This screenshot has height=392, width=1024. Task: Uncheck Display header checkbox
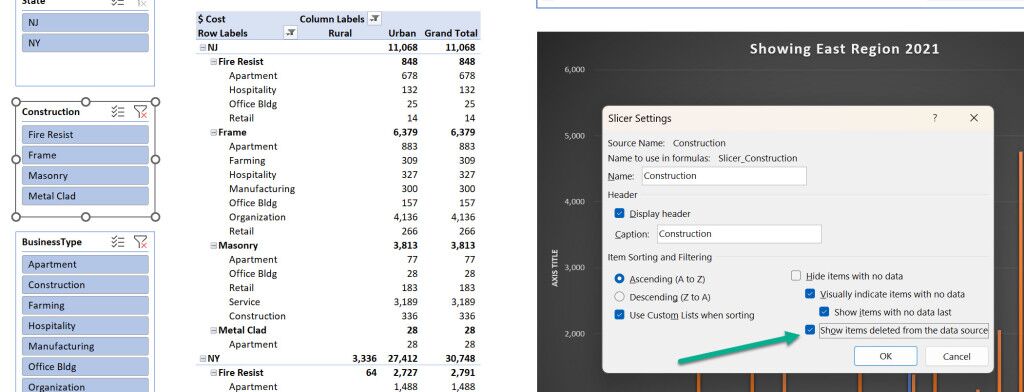(x=620, y=214)
